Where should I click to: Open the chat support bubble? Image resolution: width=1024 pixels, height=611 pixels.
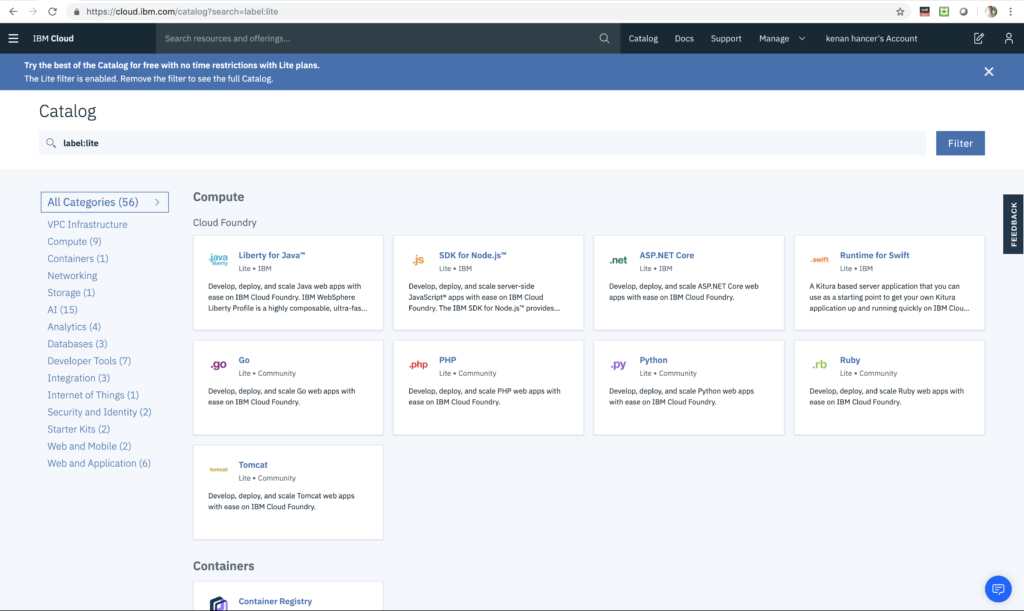(998, 589)
